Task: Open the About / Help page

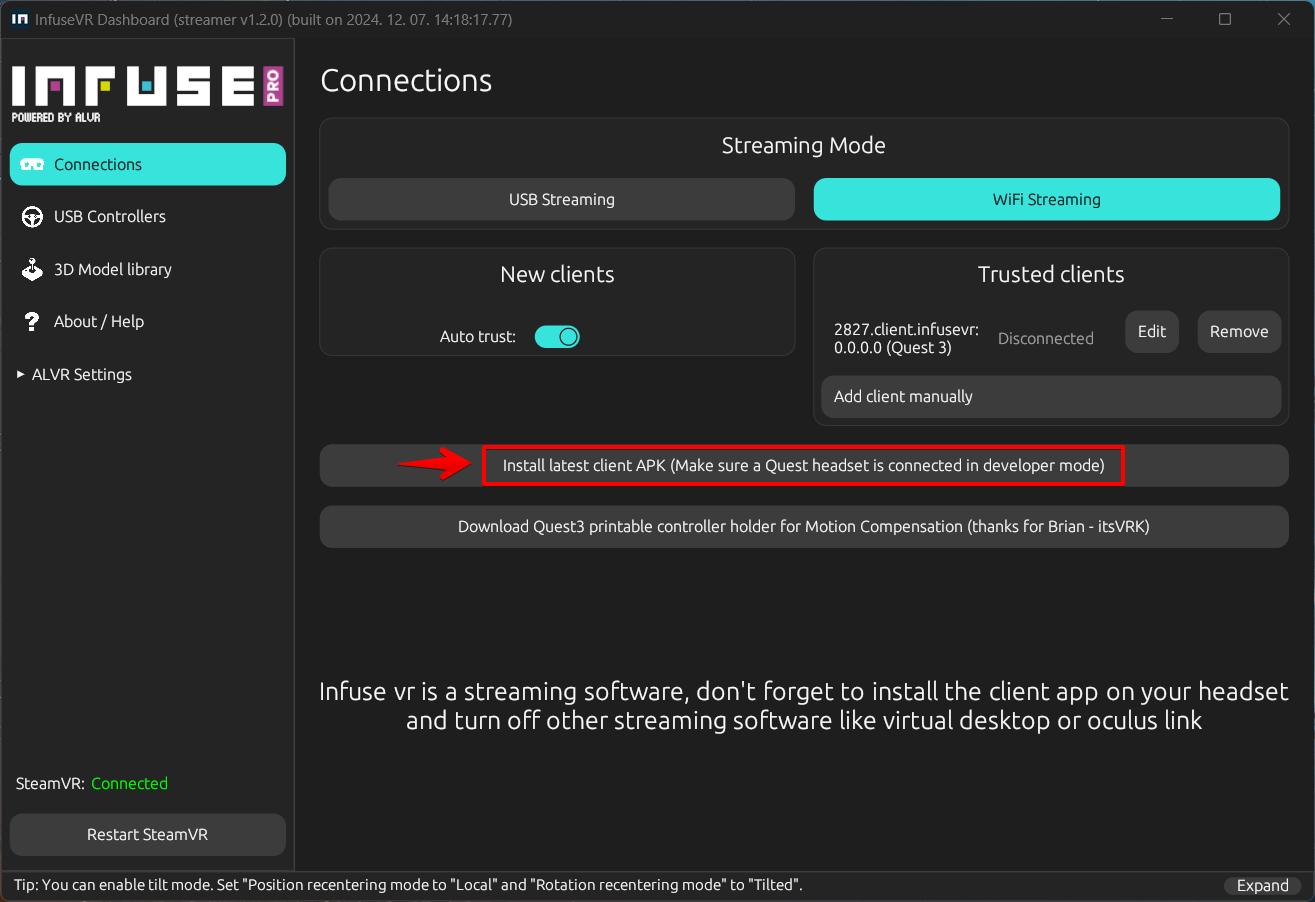Action: [x=98, y=322]
